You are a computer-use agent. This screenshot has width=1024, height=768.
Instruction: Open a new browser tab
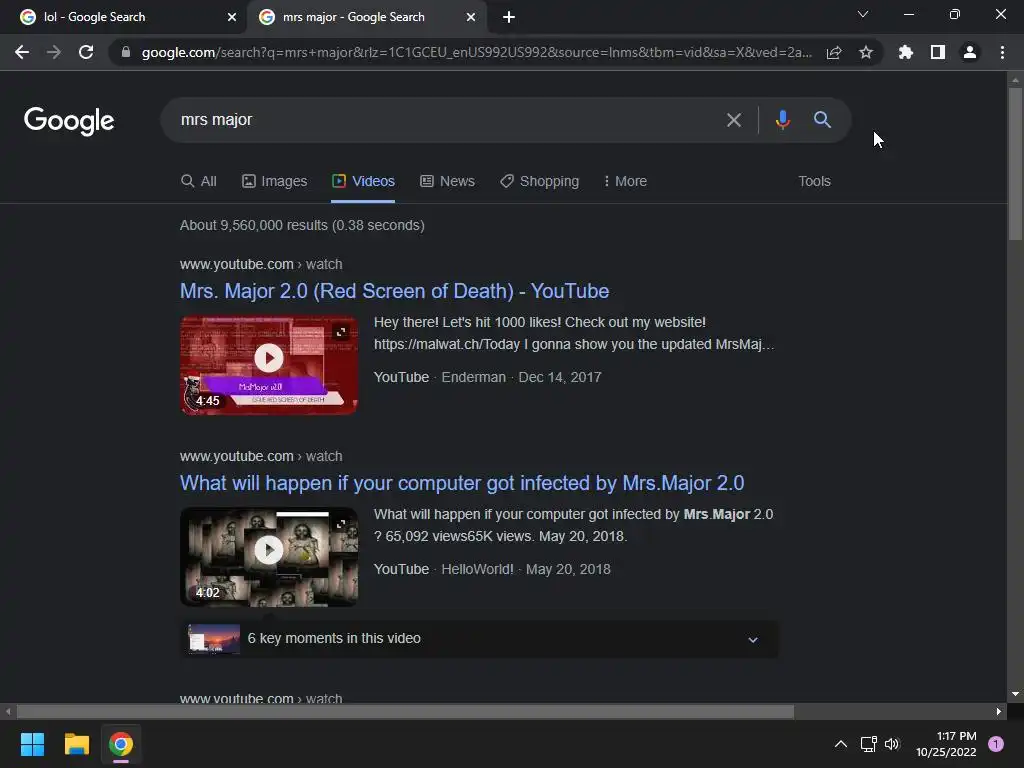tap(509, 18)
